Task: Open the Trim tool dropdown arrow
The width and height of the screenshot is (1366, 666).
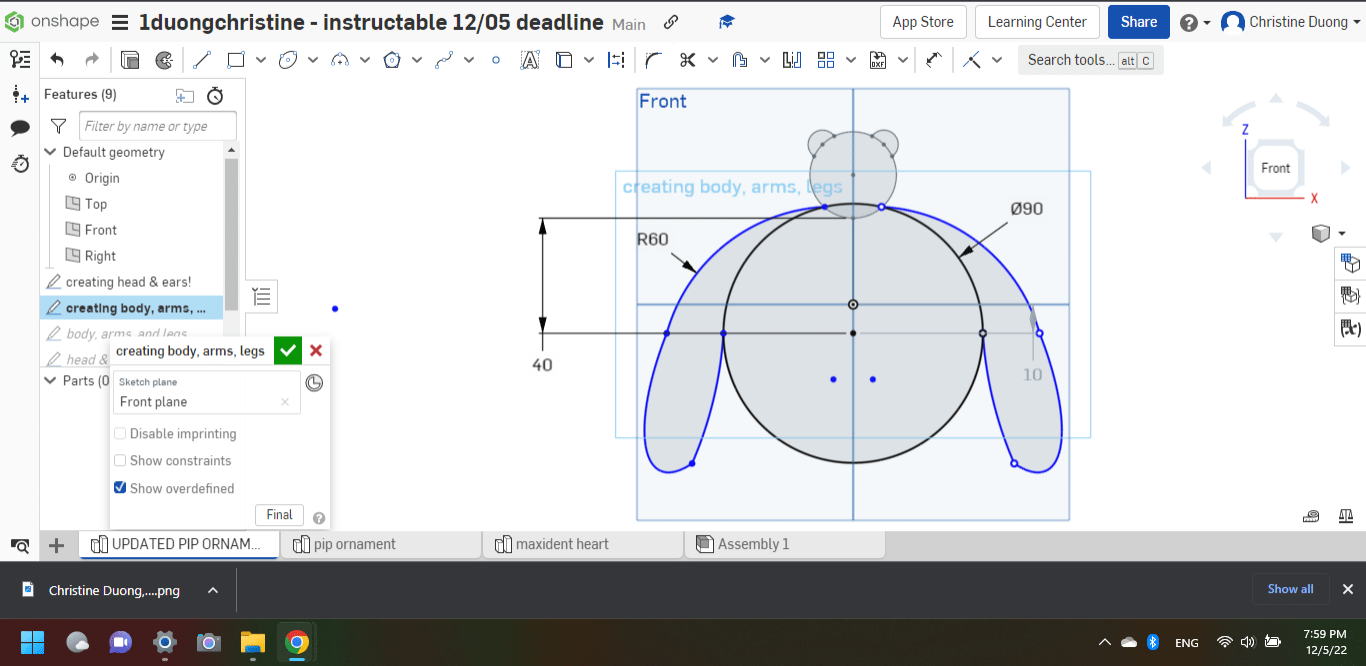Action: click(x=713, y=60)
